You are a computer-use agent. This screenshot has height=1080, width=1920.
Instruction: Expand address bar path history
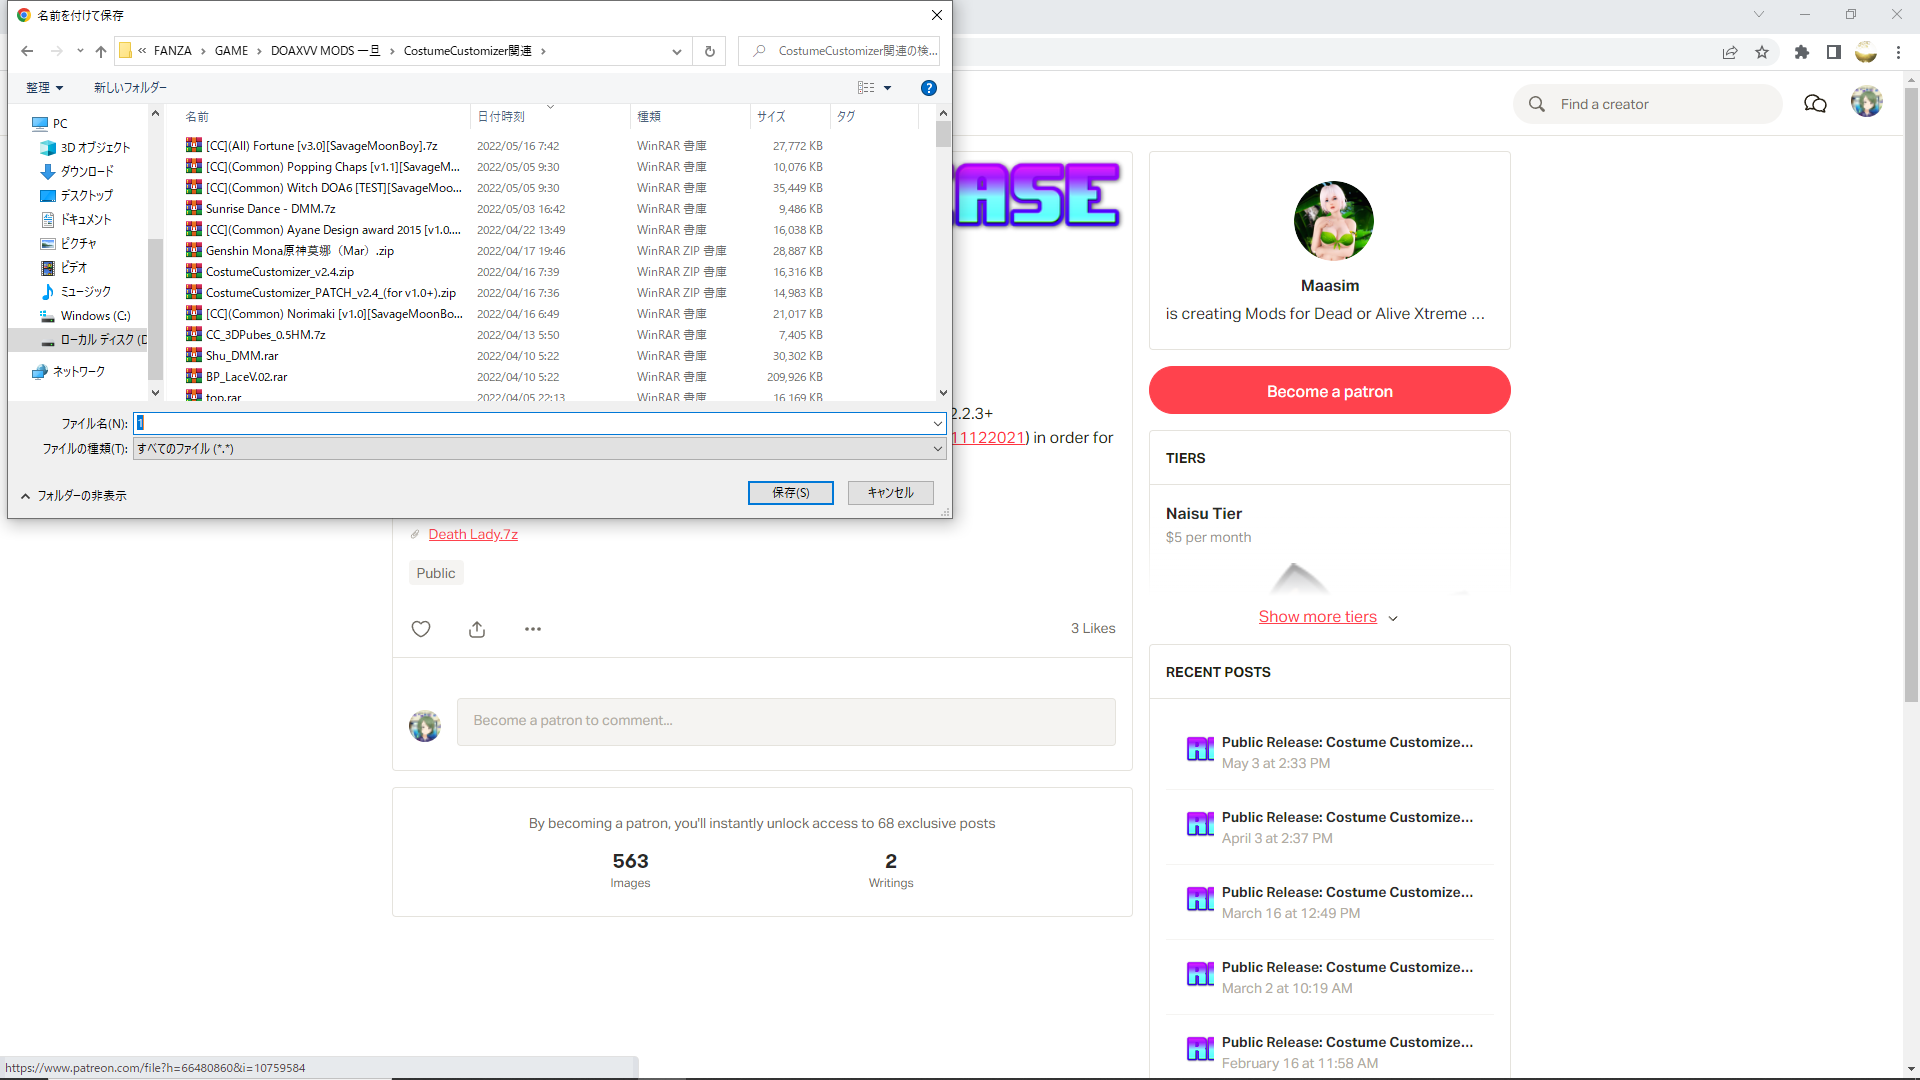[677, 51]
